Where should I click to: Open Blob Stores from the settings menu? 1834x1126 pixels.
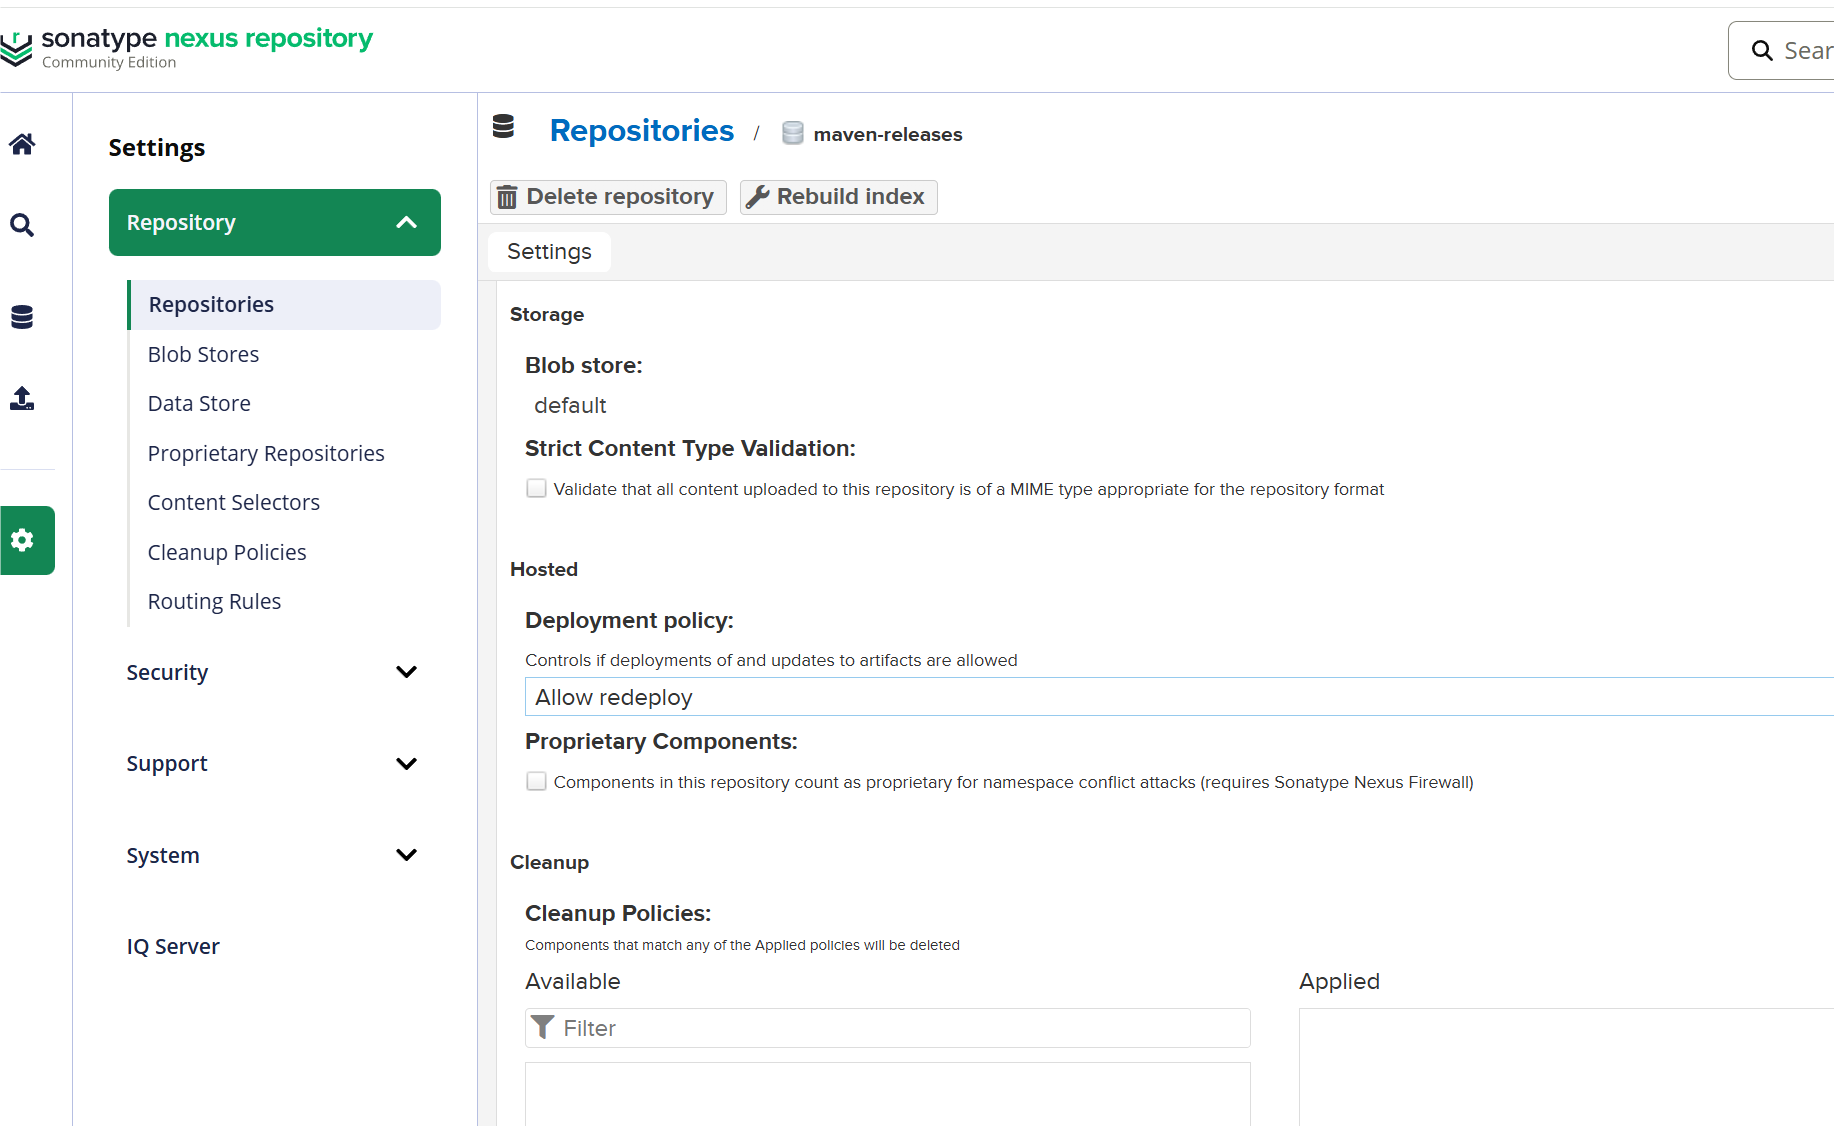pos(203,355)
